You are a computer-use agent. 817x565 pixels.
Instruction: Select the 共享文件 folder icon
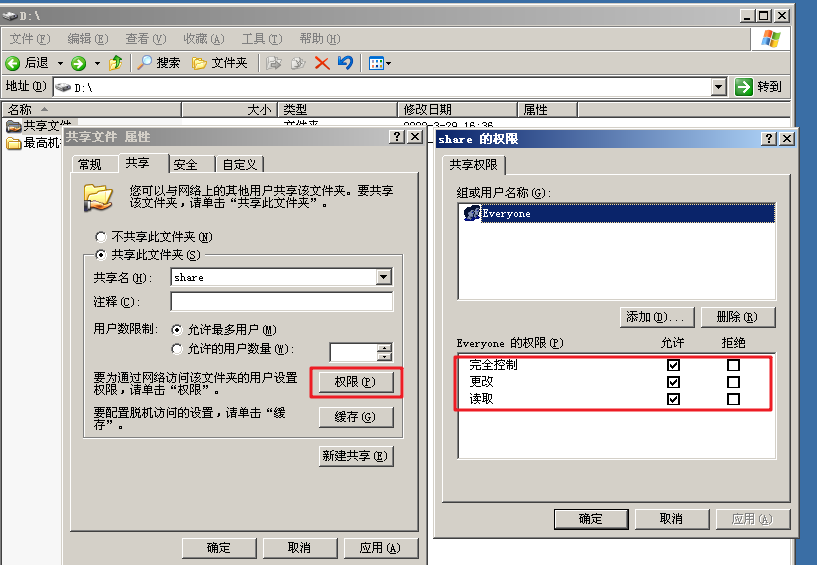[x=14, y=126]
